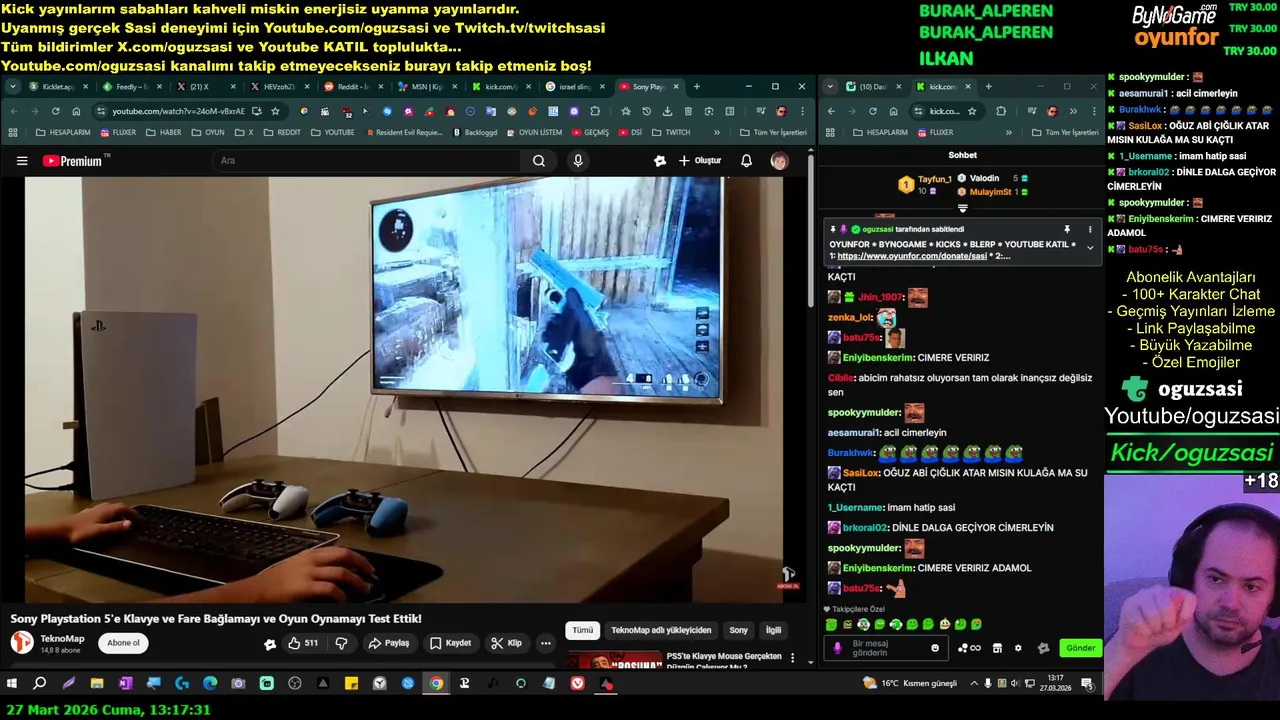The width and height of the screenshot is (1280, 720).
Task: Open the TeknoMap channel name link
Action: pos(62,638)
